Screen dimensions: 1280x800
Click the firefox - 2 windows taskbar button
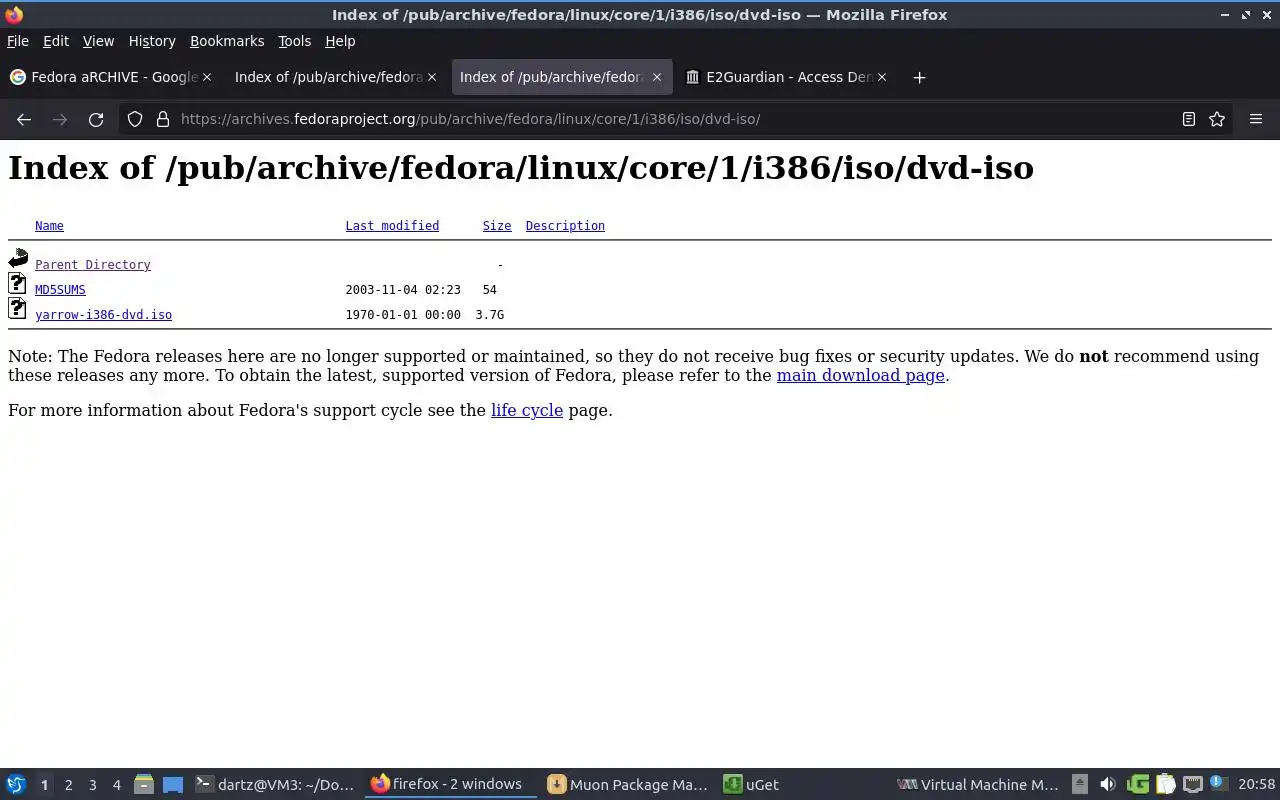point(451,785)
